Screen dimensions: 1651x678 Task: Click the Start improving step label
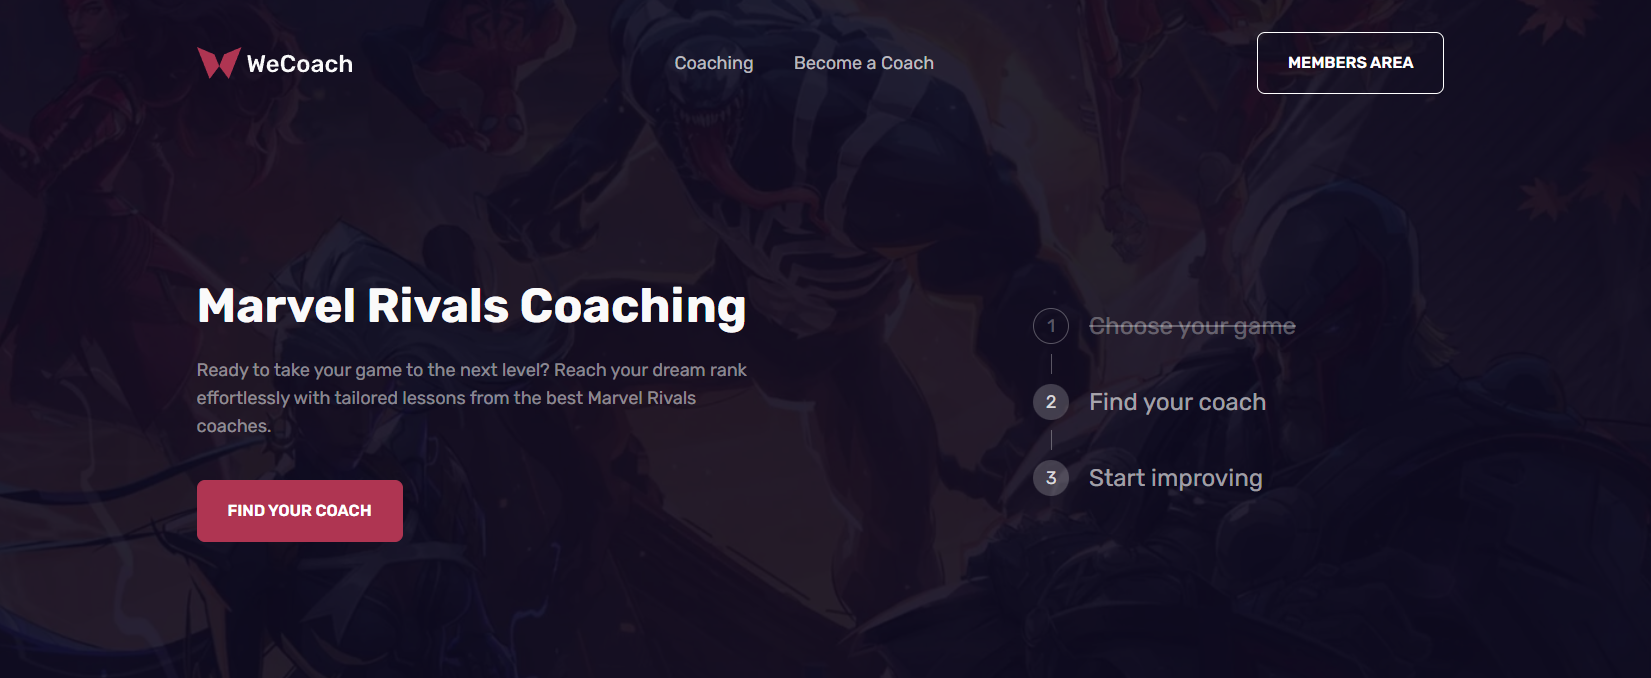pyautogui.click(x=1175, y=478)
